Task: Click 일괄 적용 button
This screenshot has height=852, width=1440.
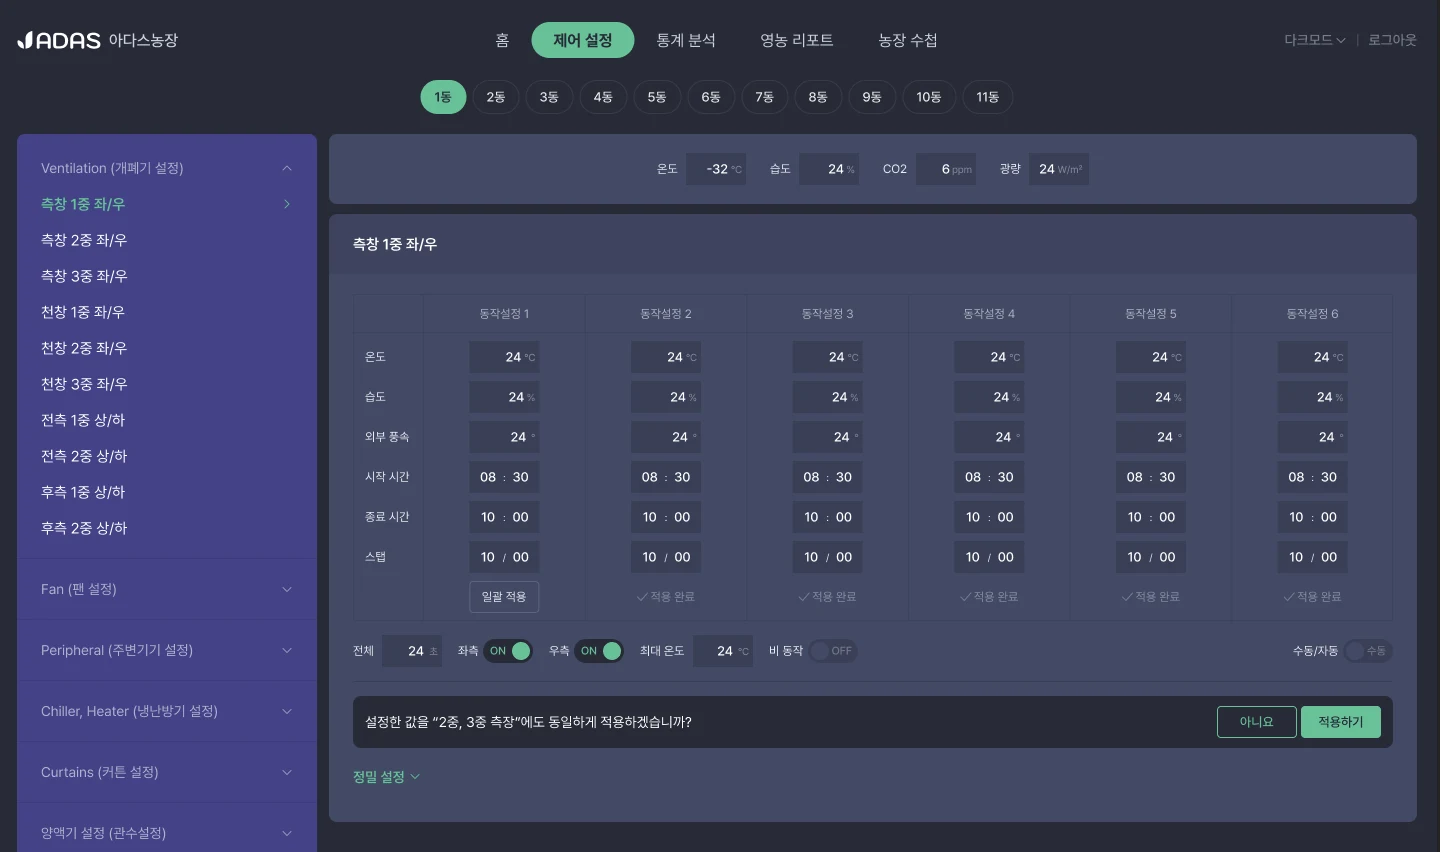Action: 504,597
